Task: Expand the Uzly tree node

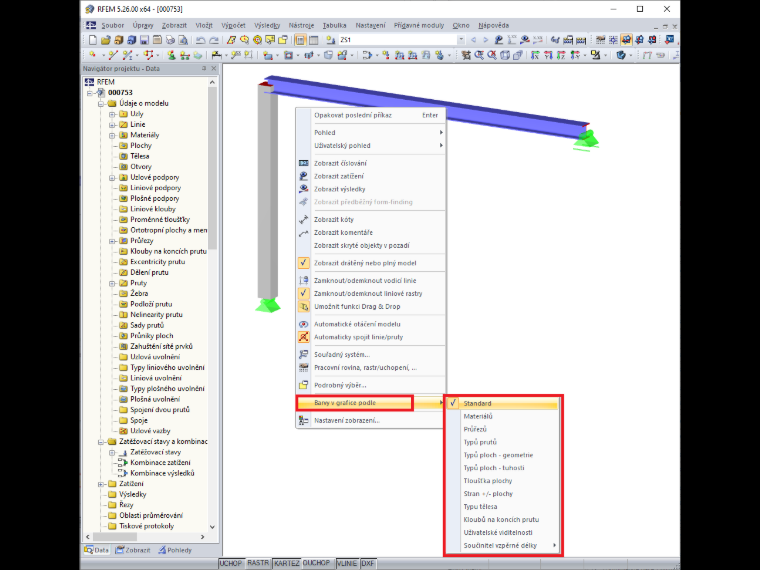Action: (x=112, y=114)
